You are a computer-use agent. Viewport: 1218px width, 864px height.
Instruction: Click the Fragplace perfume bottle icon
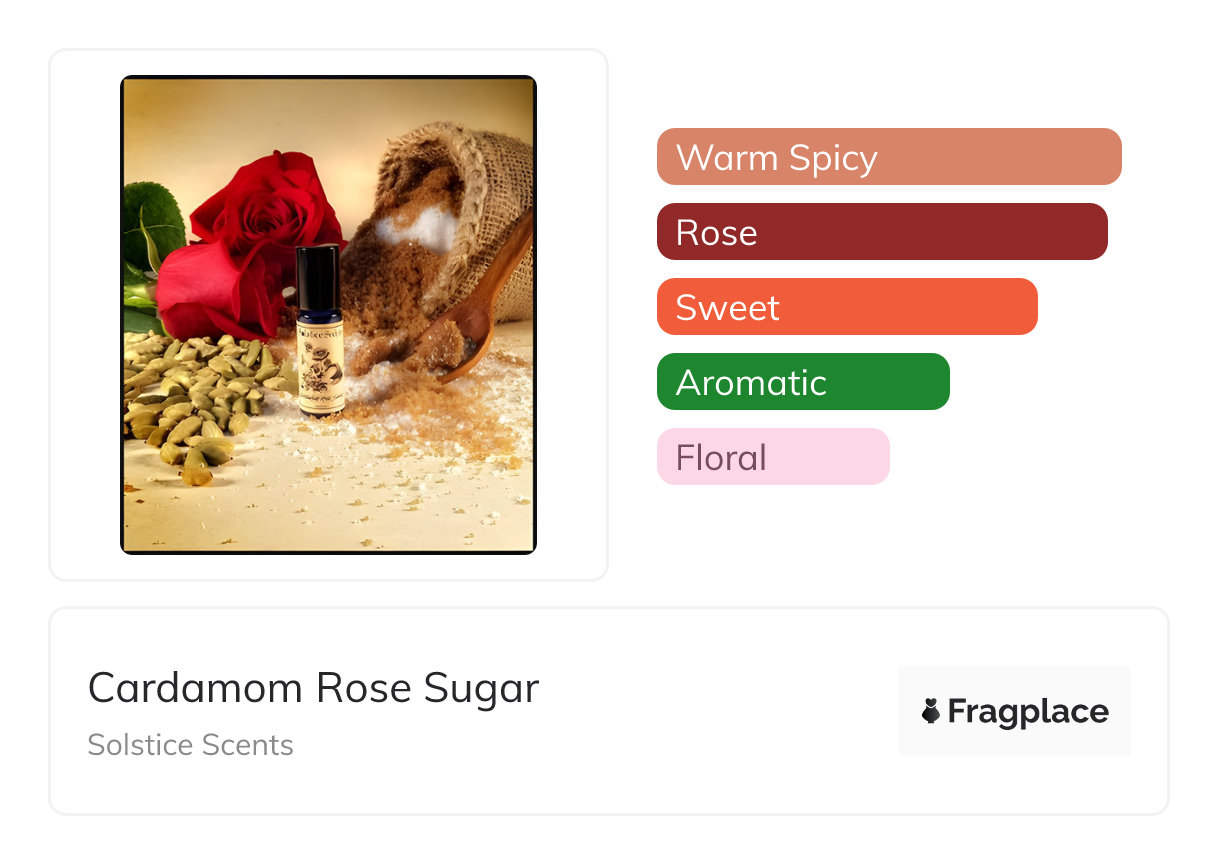click(931, 711)
